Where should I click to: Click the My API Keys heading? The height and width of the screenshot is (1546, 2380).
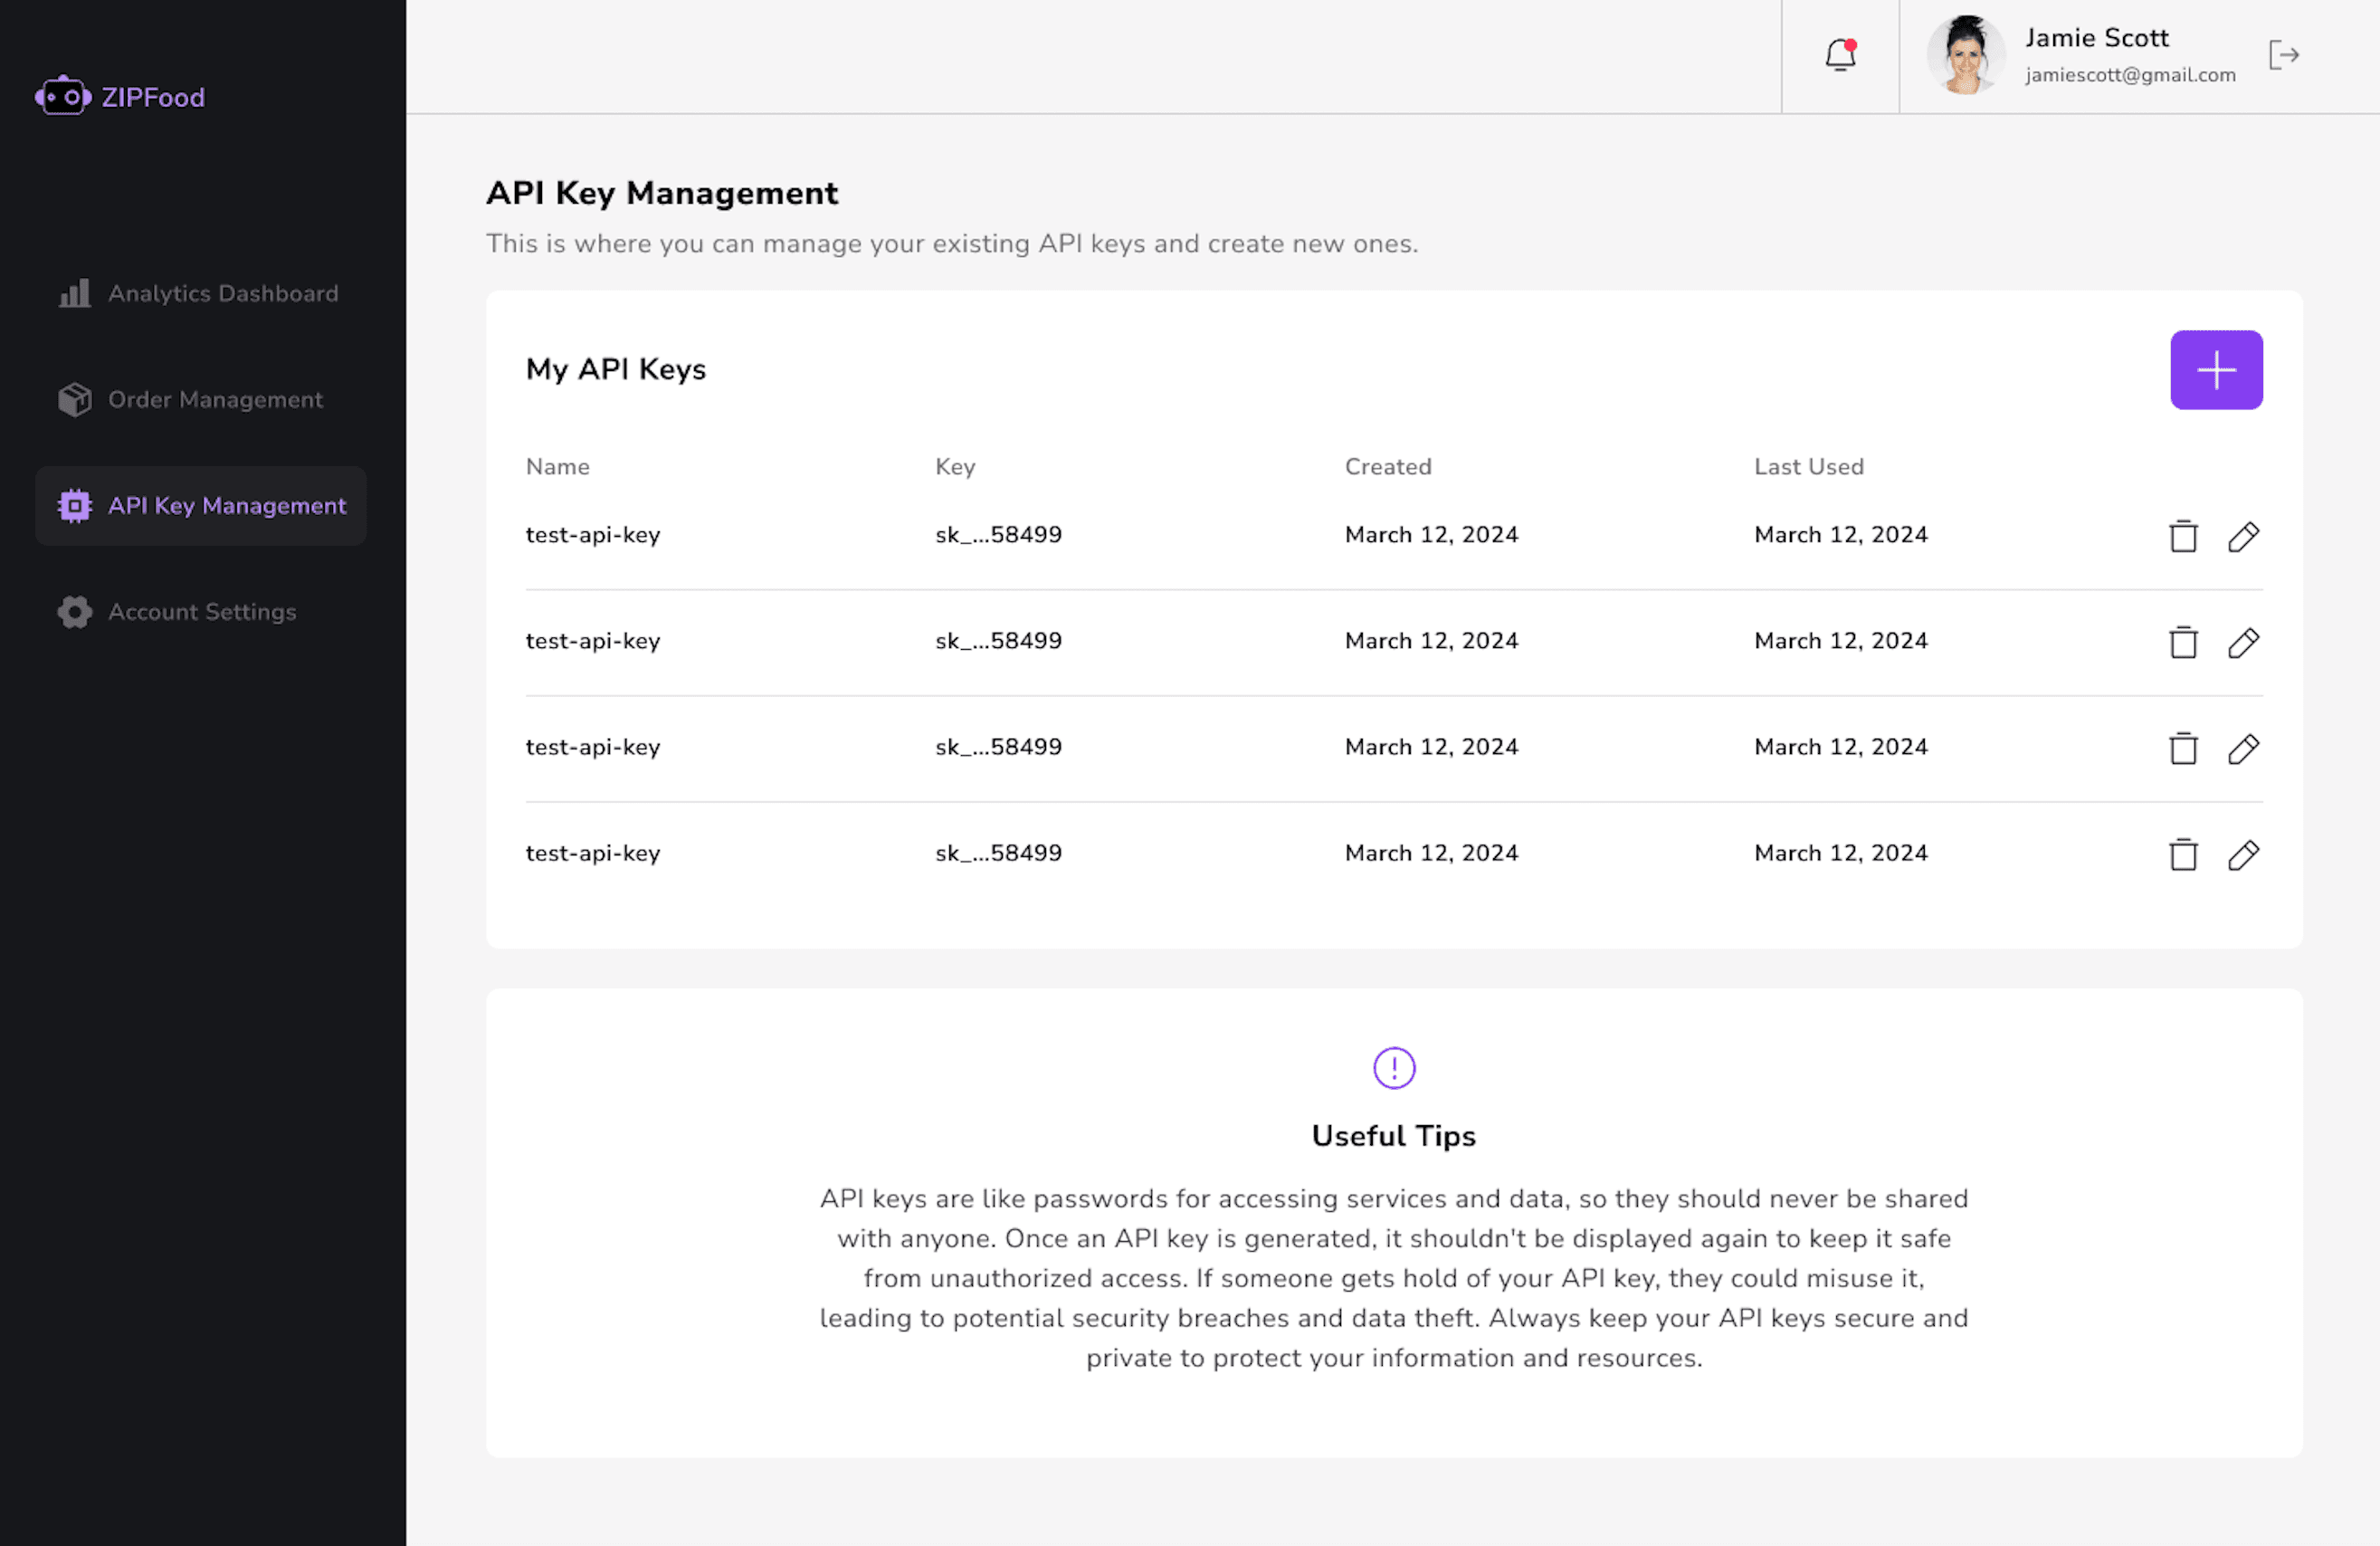[x=616, y=369]
